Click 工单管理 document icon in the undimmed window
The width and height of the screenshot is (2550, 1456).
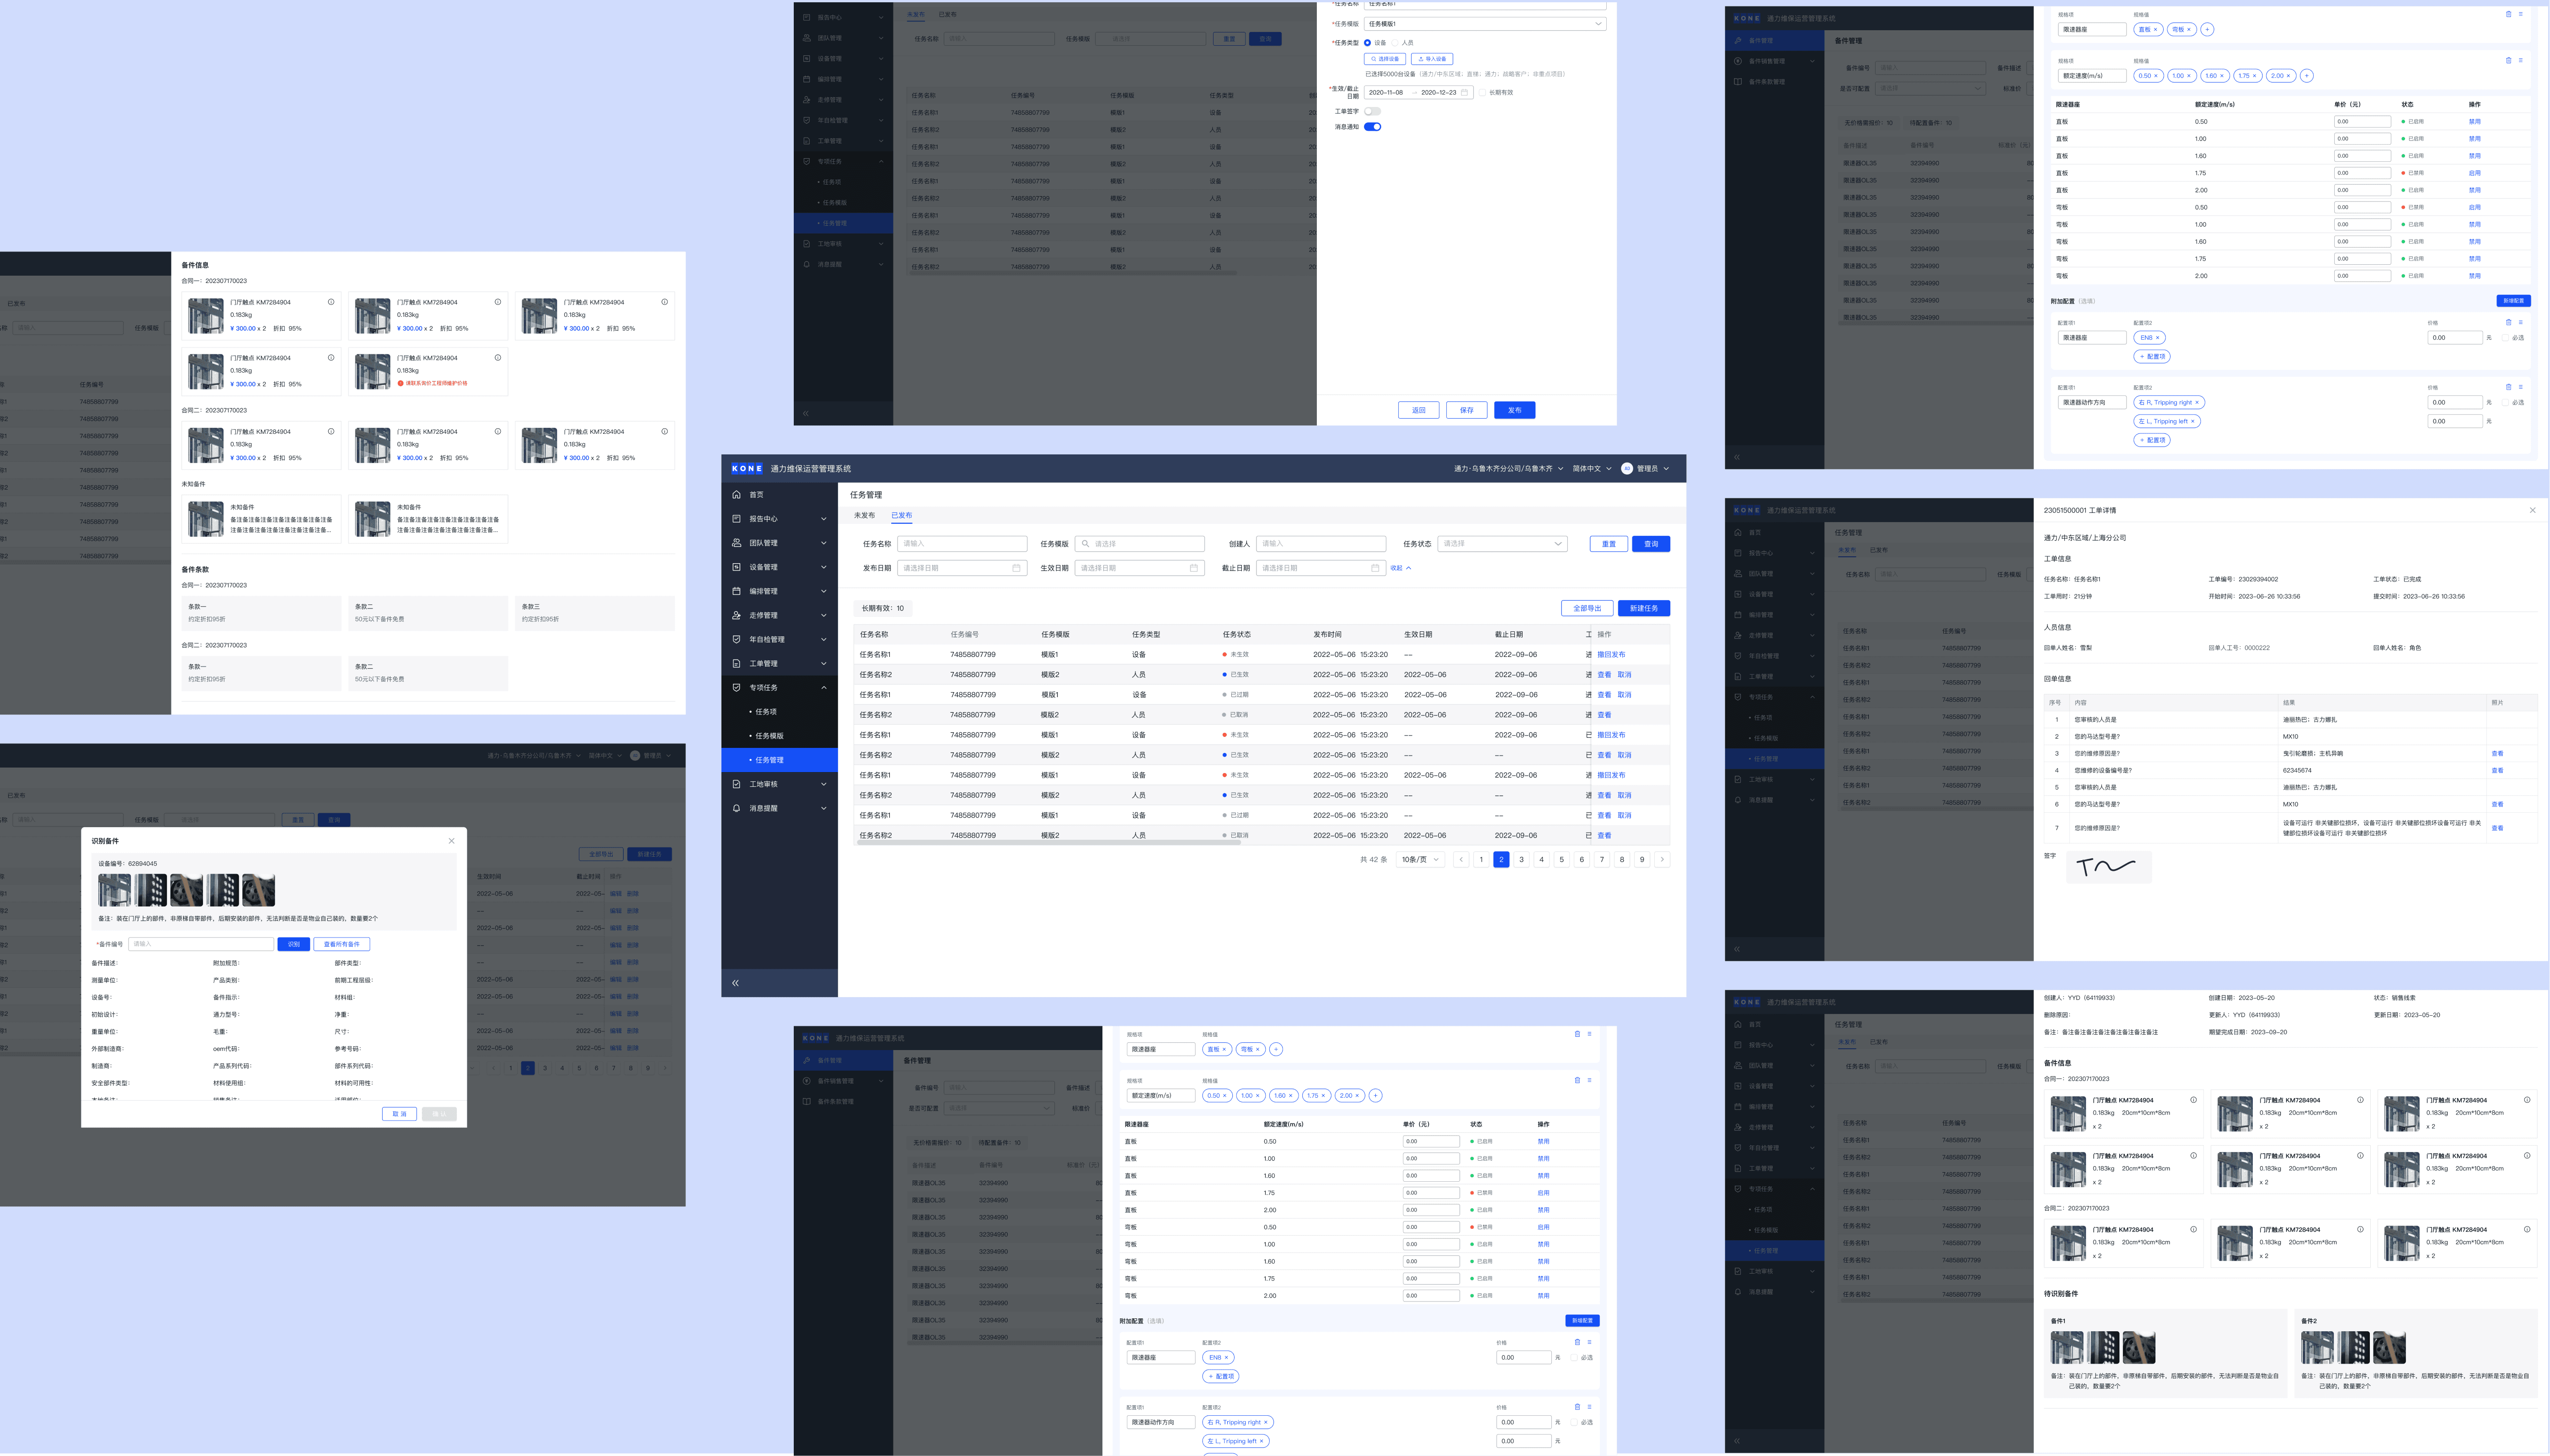pyautogui.click(x=736, y=663)
